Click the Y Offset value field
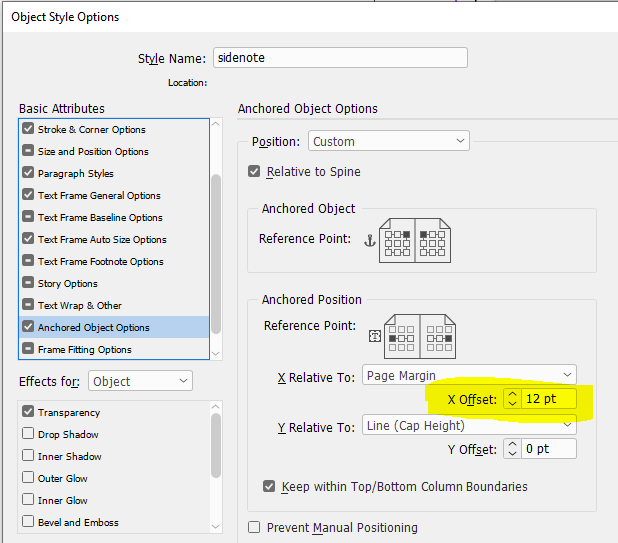This screenshot has height=543, width=618. pyautogui.click(x=549, y=449)
